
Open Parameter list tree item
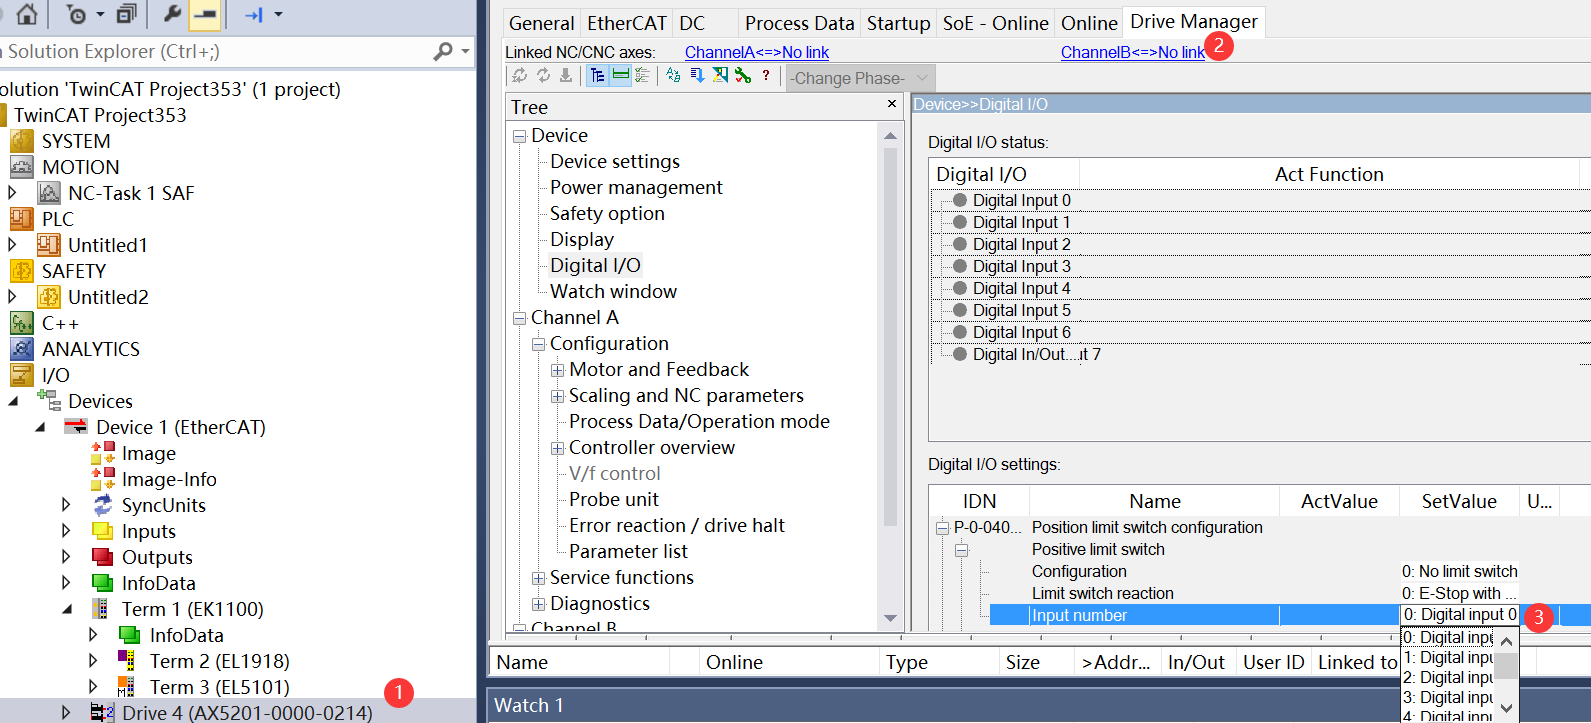[x=628, y=551]
